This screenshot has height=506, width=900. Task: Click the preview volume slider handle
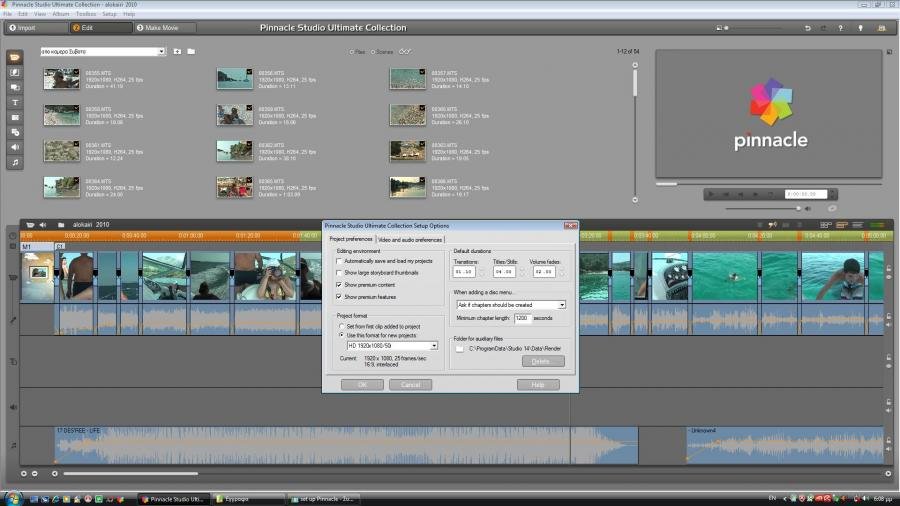click(798, 209)
